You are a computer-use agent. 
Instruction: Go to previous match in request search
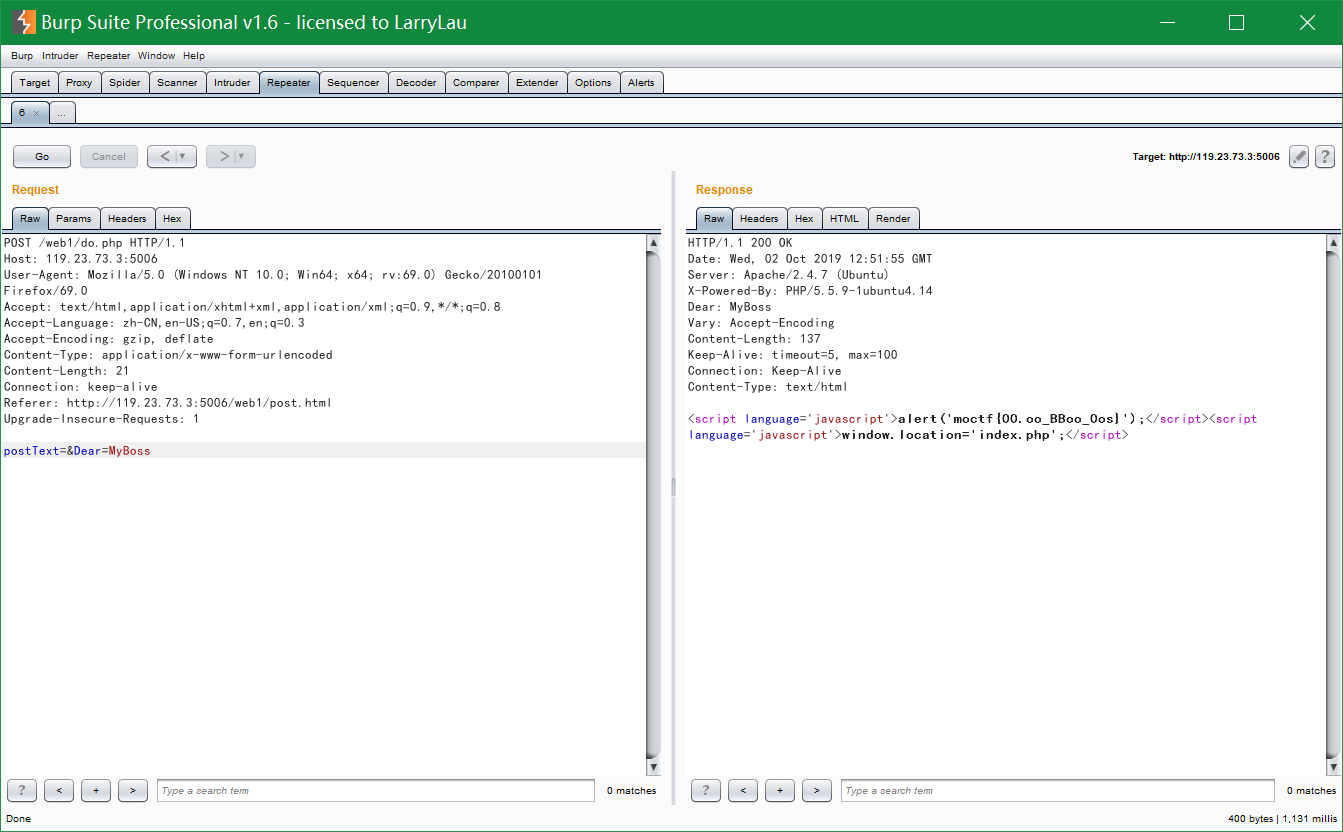[x=59, y=790]
